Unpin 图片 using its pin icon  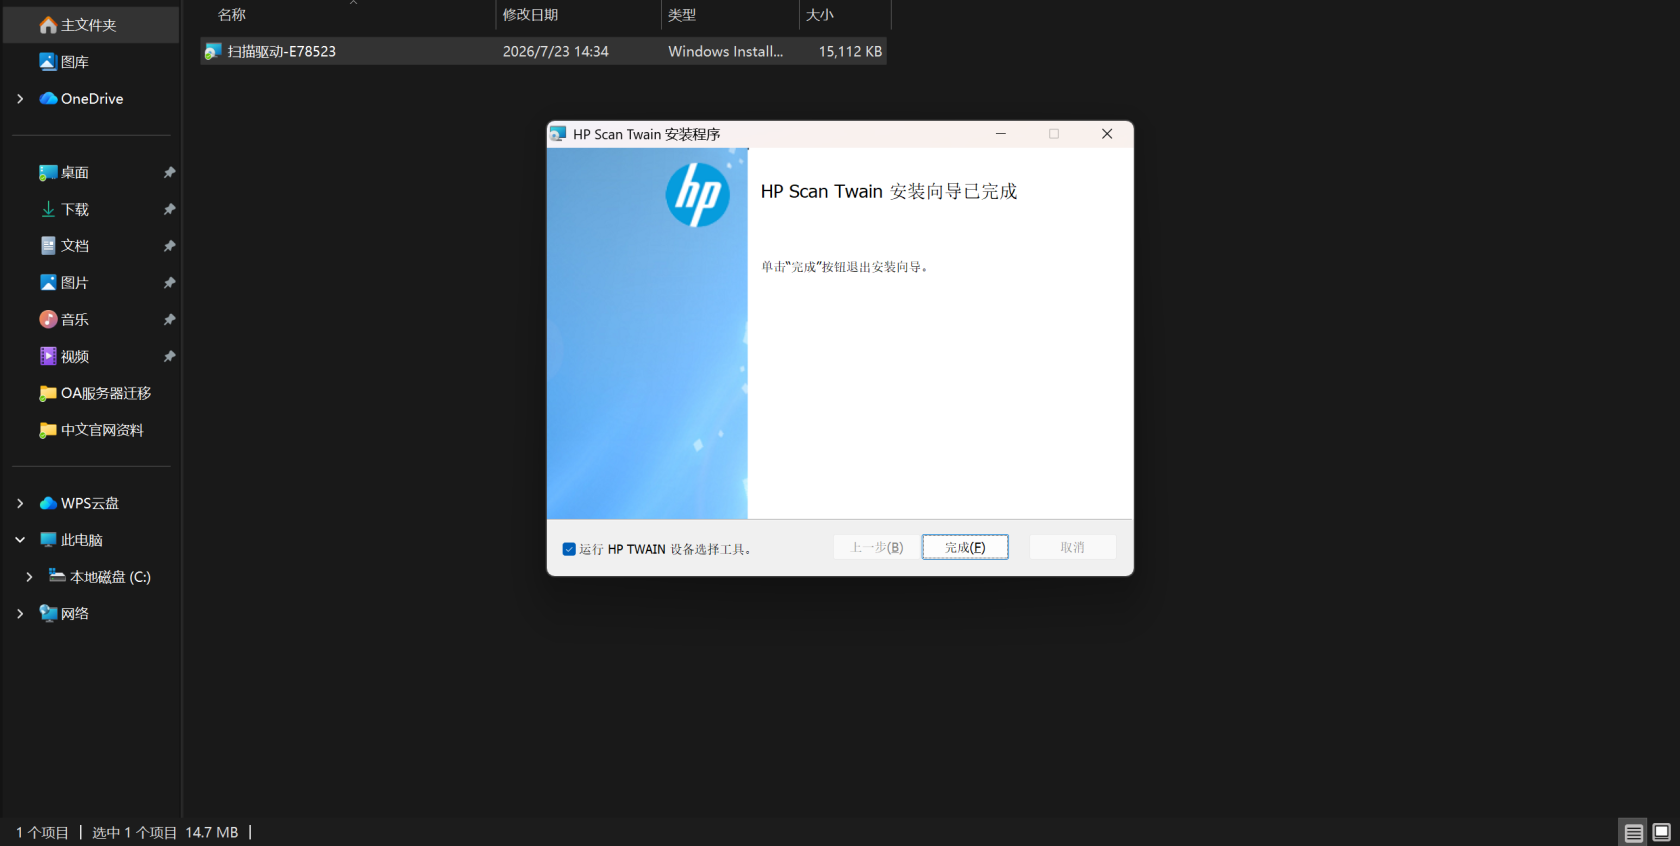169,283
